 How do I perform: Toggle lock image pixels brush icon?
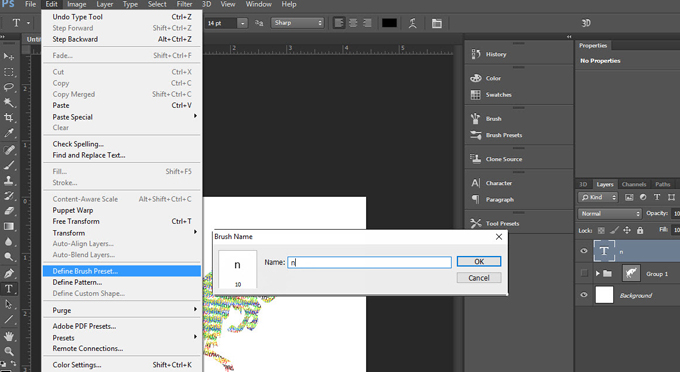click(x=614, y=231)
